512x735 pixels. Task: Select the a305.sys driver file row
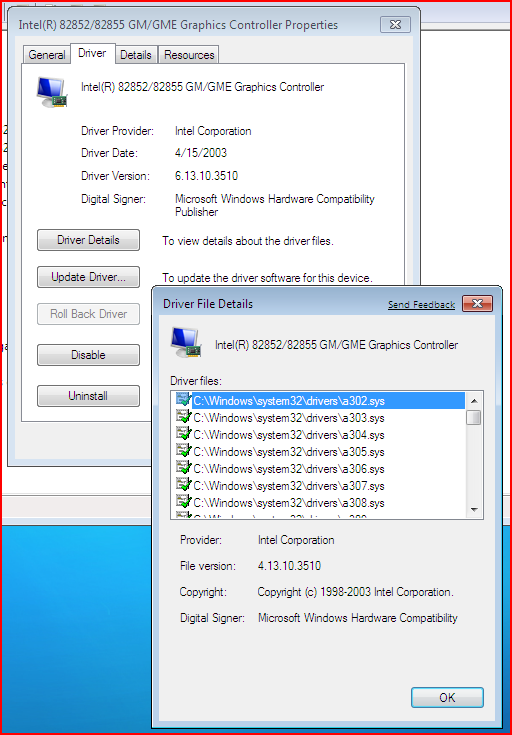coord(320,452)
